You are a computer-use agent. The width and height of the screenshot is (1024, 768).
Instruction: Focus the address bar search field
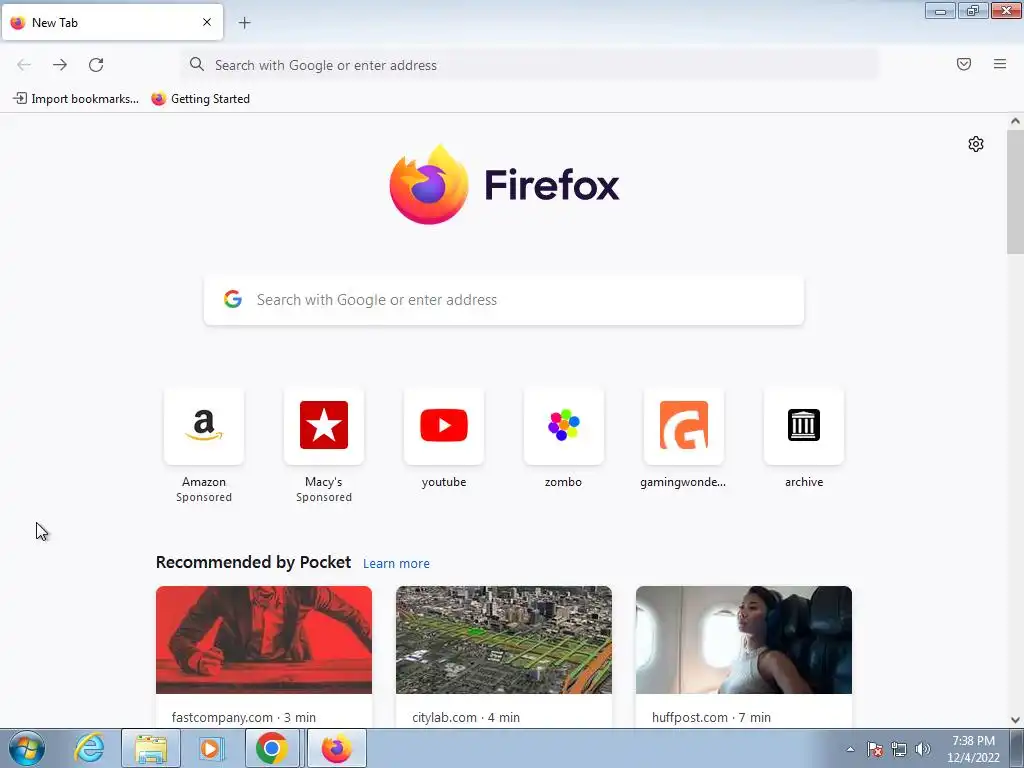pos(530,65)
